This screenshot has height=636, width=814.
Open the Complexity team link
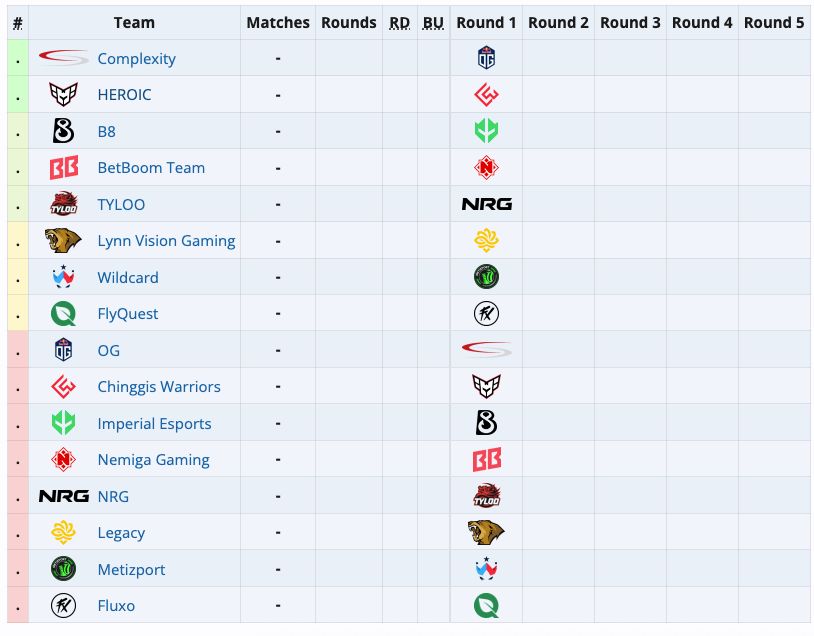(x=137, y=59)
